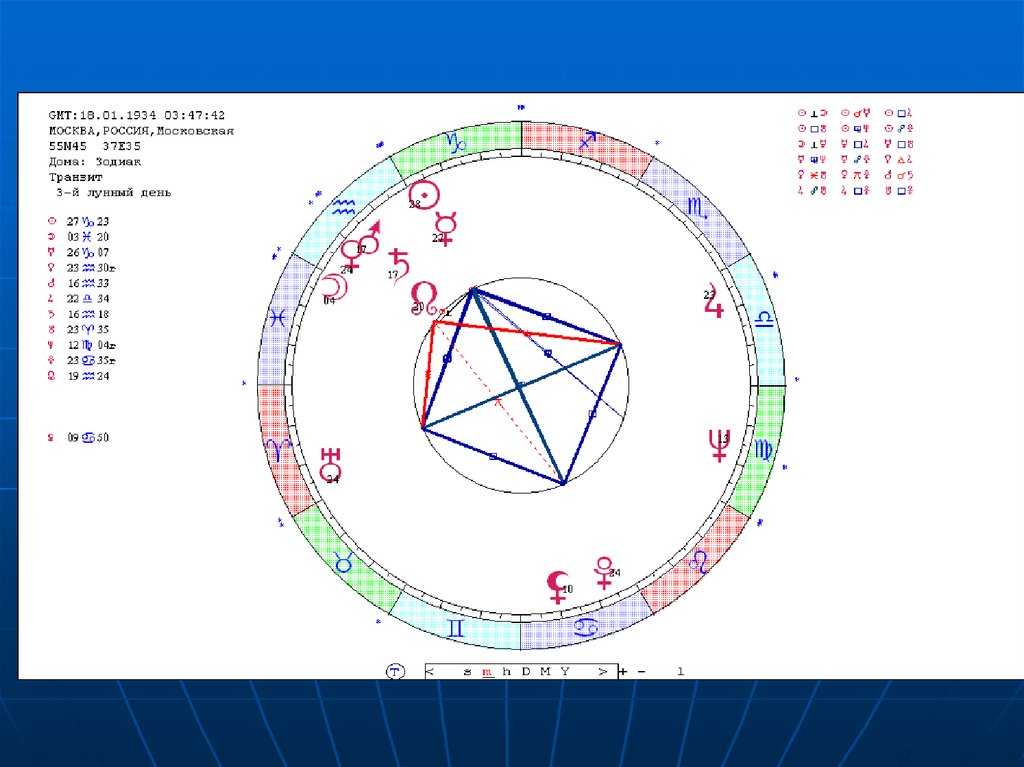The image size is (1024, 767).
Task: Click the coordinates '55N45 37E35'
Action: (x=95, y=146)
